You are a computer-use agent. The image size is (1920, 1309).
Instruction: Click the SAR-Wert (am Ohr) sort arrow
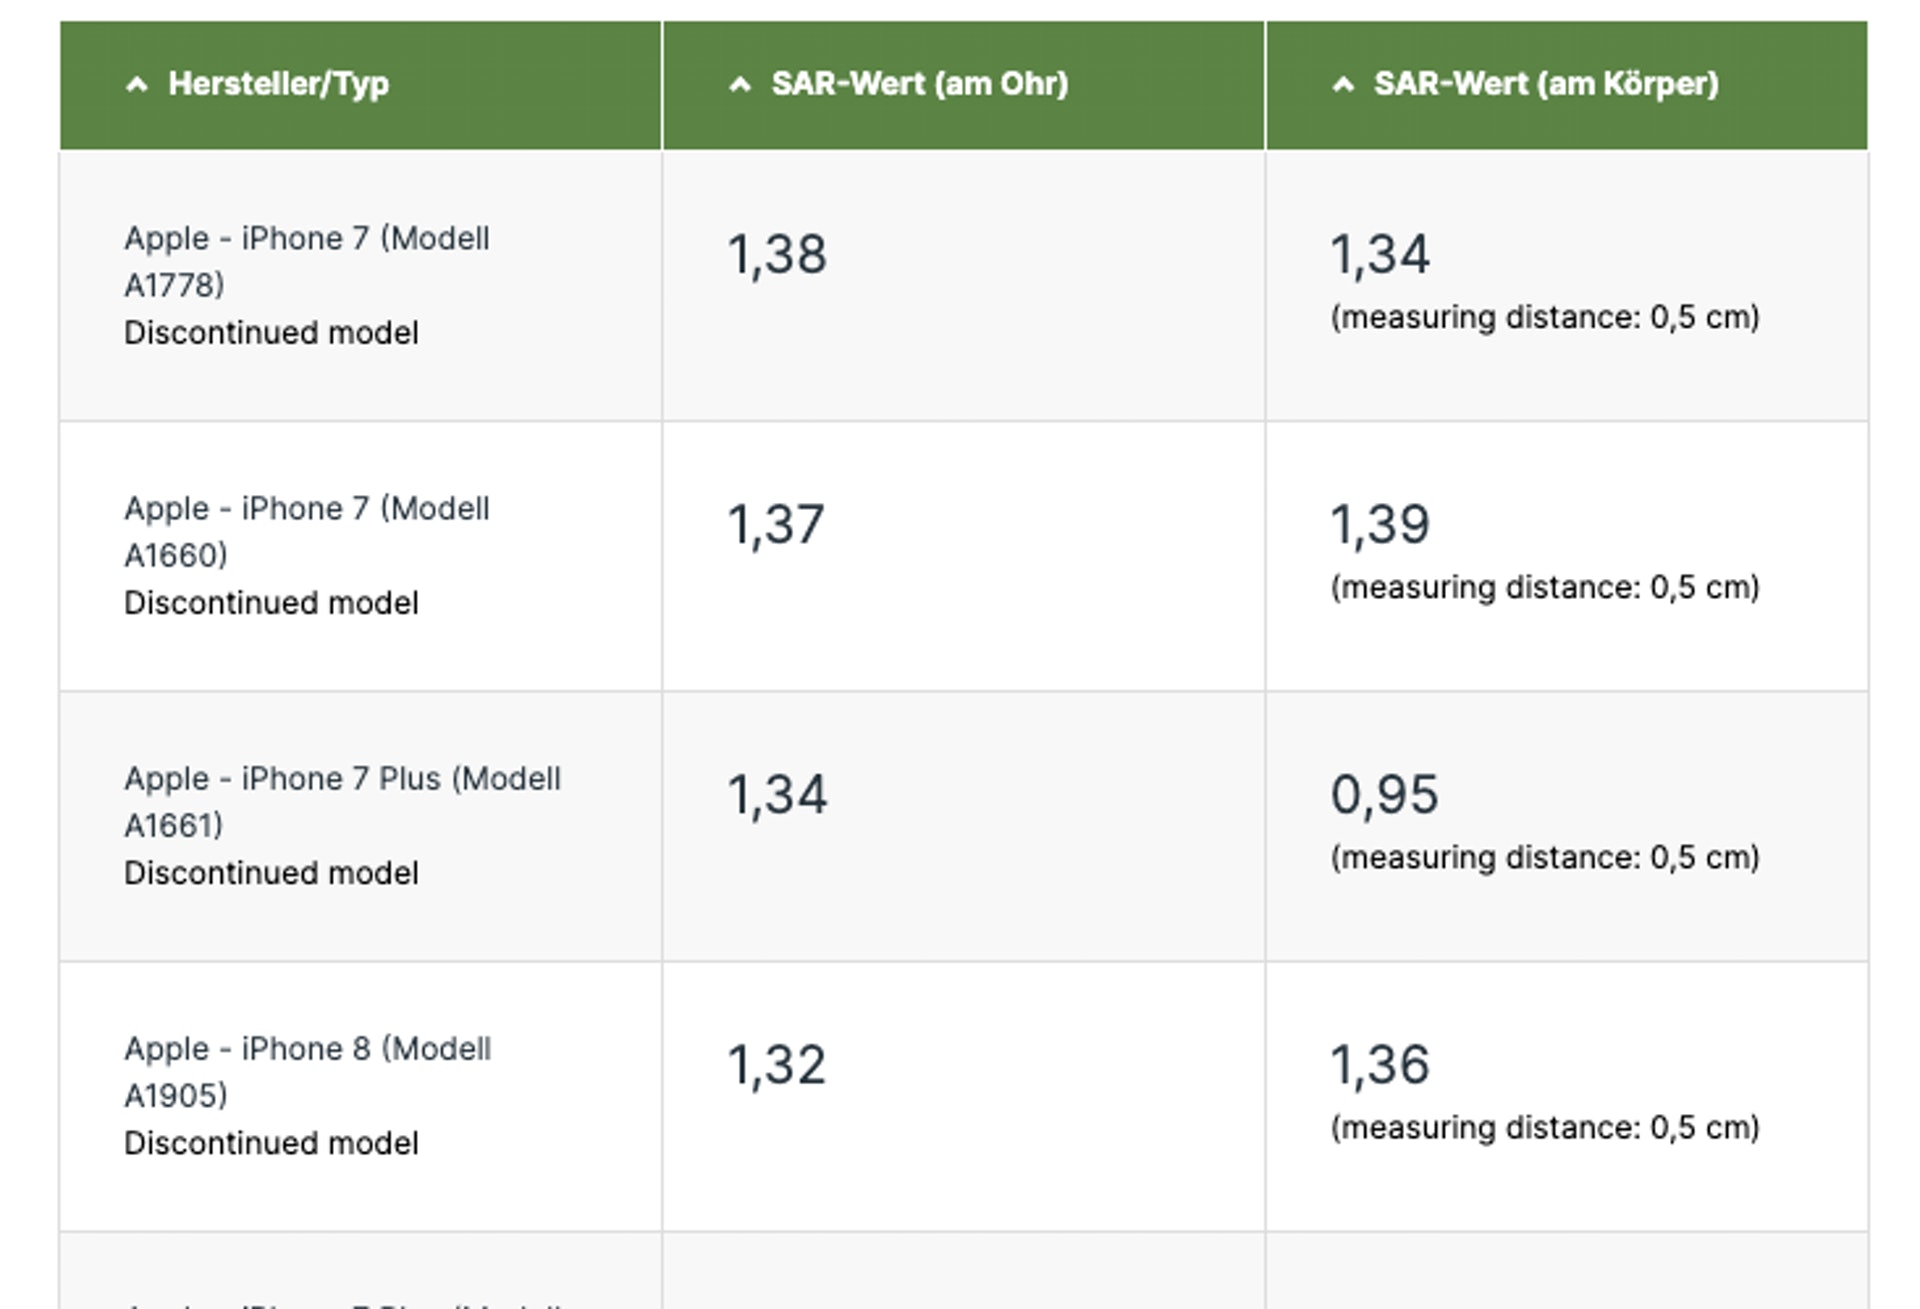click(740, 85)
